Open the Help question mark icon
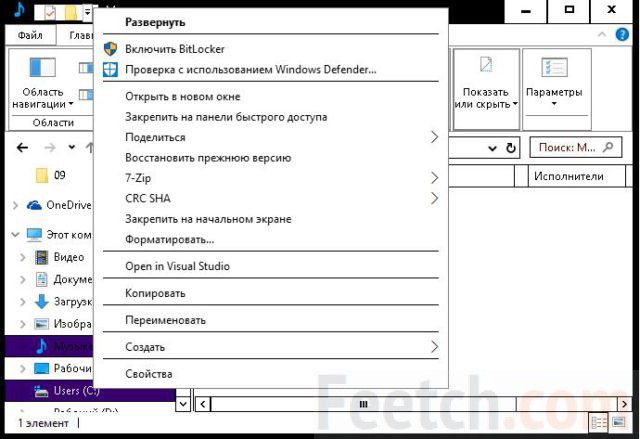The image size is (640, 439). coord(622,35)
